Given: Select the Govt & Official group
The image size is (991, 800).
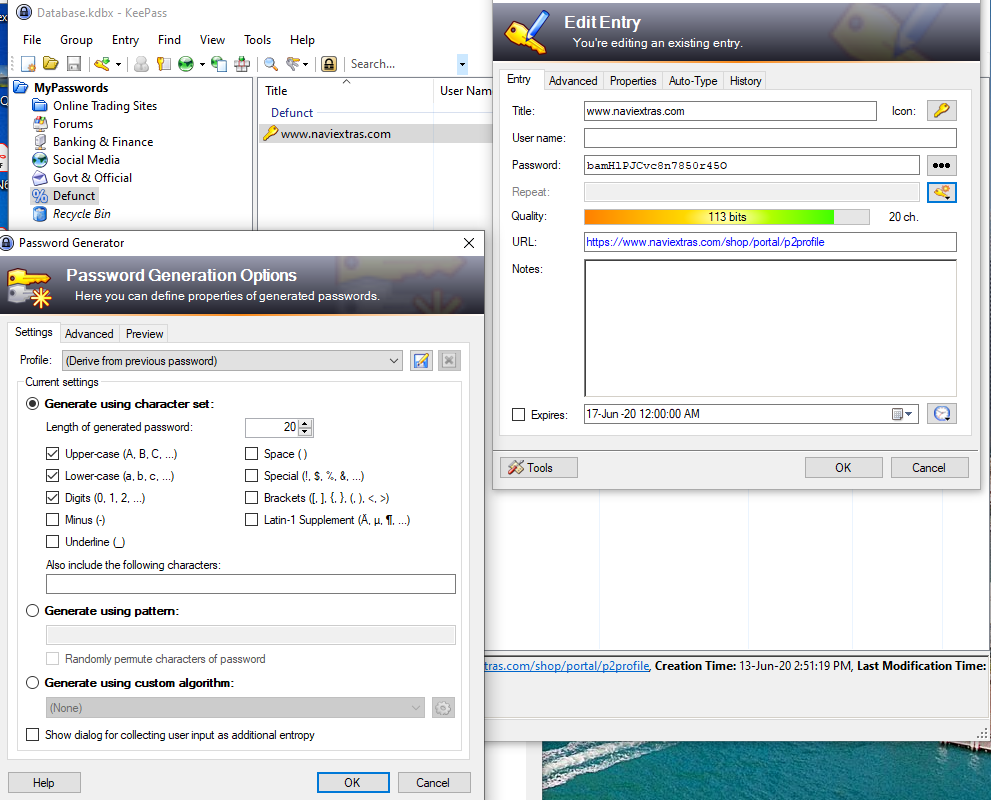Looking at the screenshot, I should tap(92, 178).
